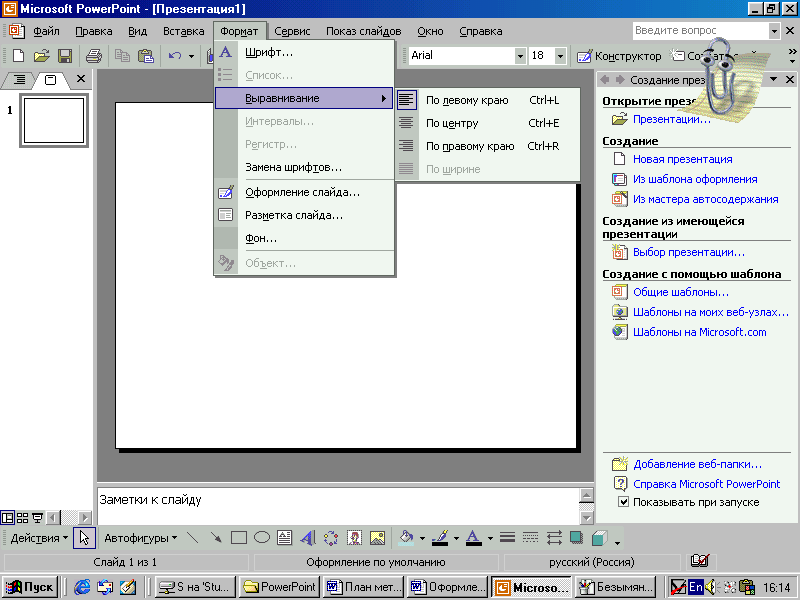800x600 pixels.
Task: Click the Arrow Style icon
Action: tap(554, 538)
